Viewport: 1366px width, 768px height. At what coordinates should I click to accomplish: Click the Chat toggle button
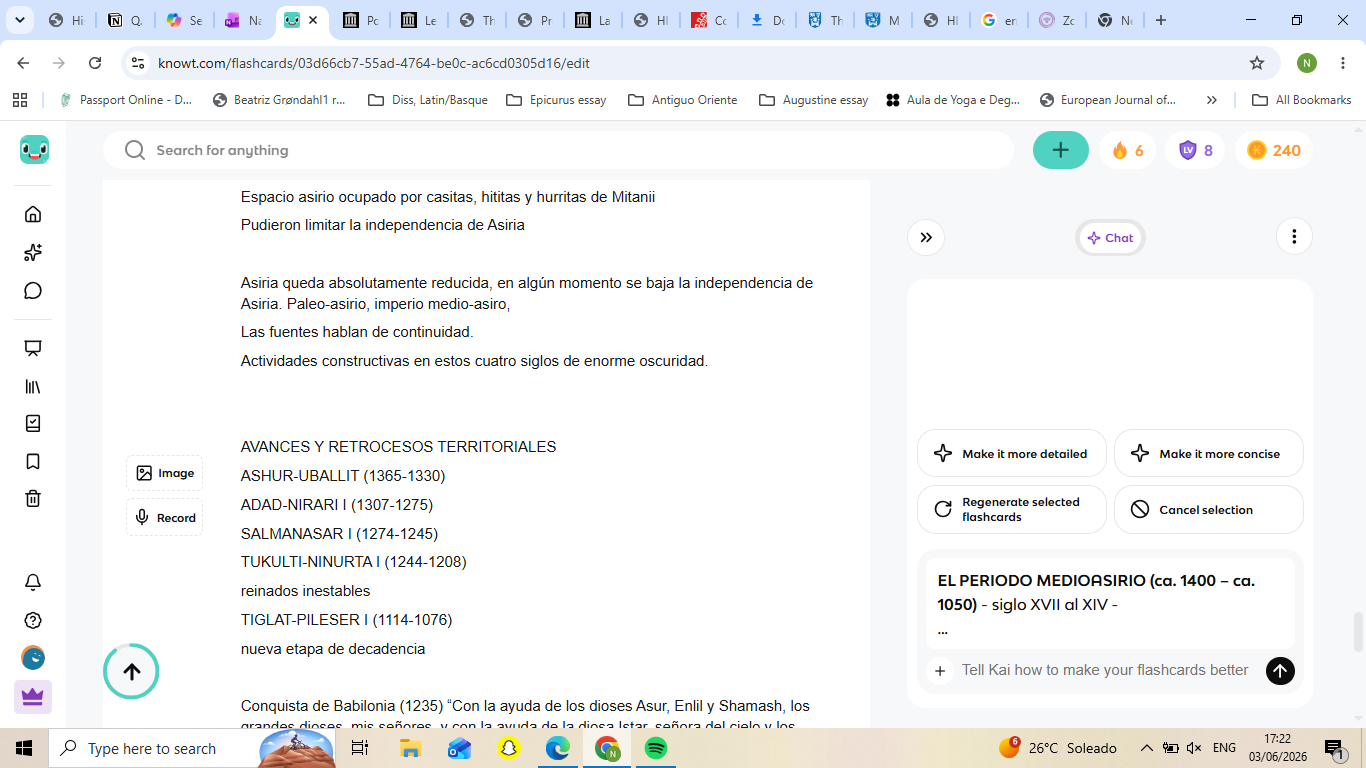1110,238
